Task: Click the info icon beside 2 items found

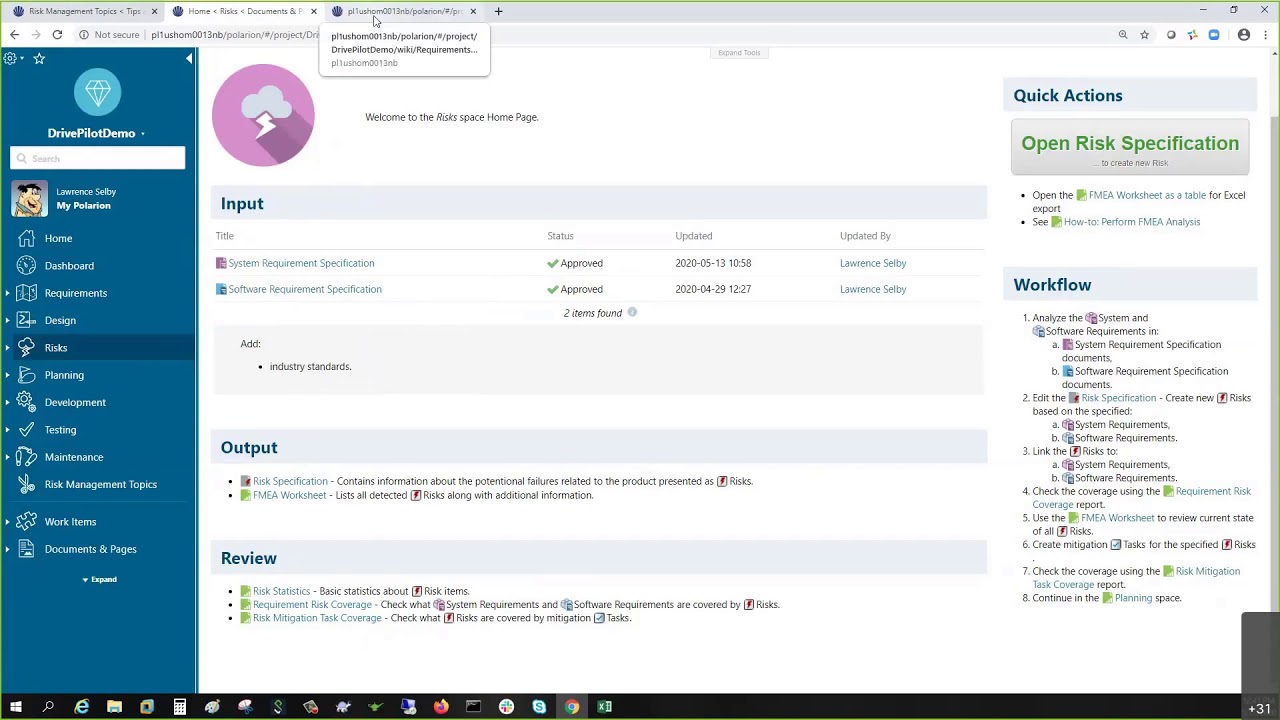Action: pyautogui.click(x=632, y=313)
